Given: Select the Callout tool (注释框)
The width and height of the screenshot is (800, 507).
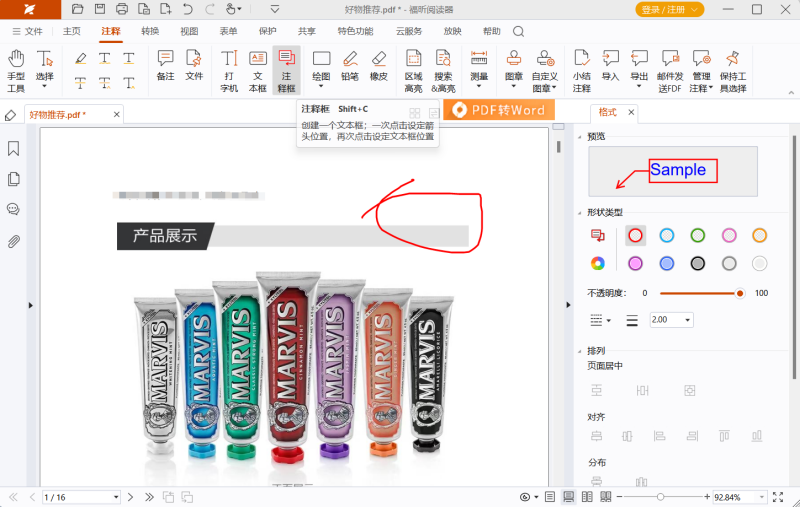Looking at the screenshot, I should click(286, 71).
